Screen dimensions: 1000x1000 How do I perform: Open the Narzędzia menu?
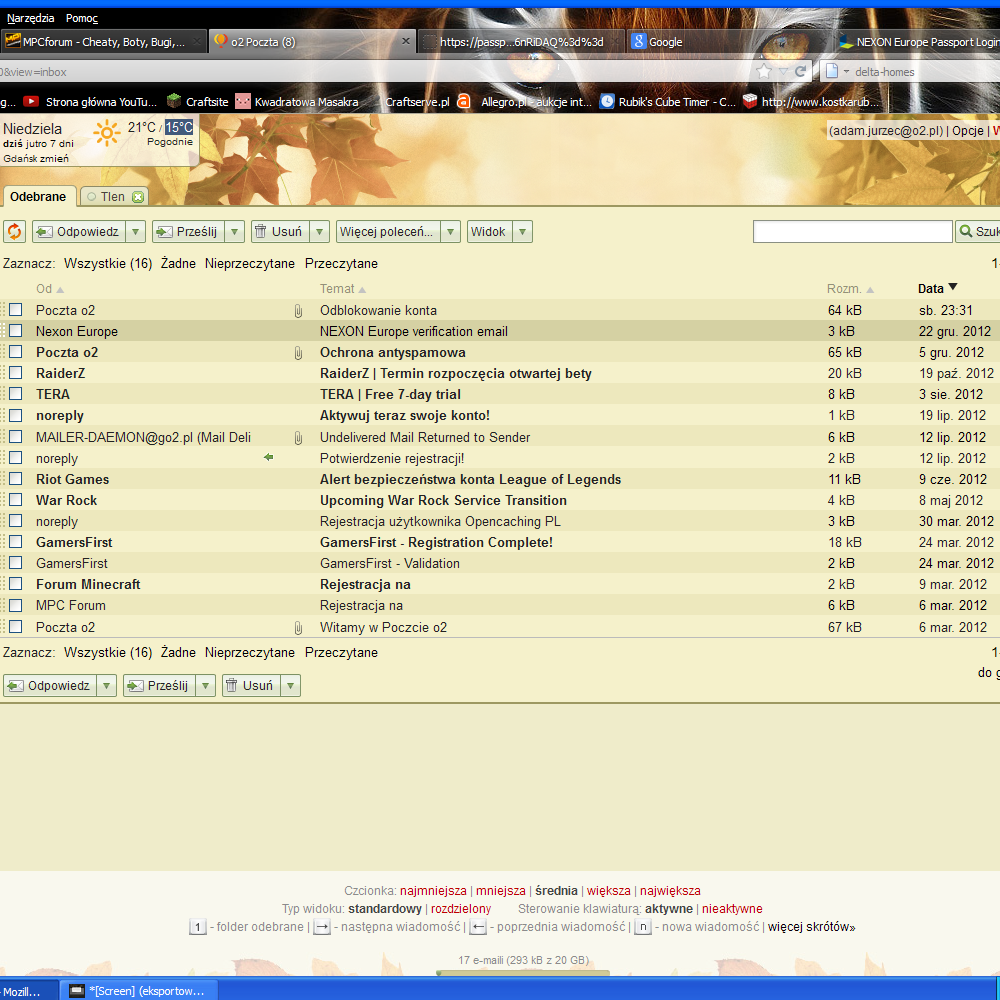coord(31,18)
